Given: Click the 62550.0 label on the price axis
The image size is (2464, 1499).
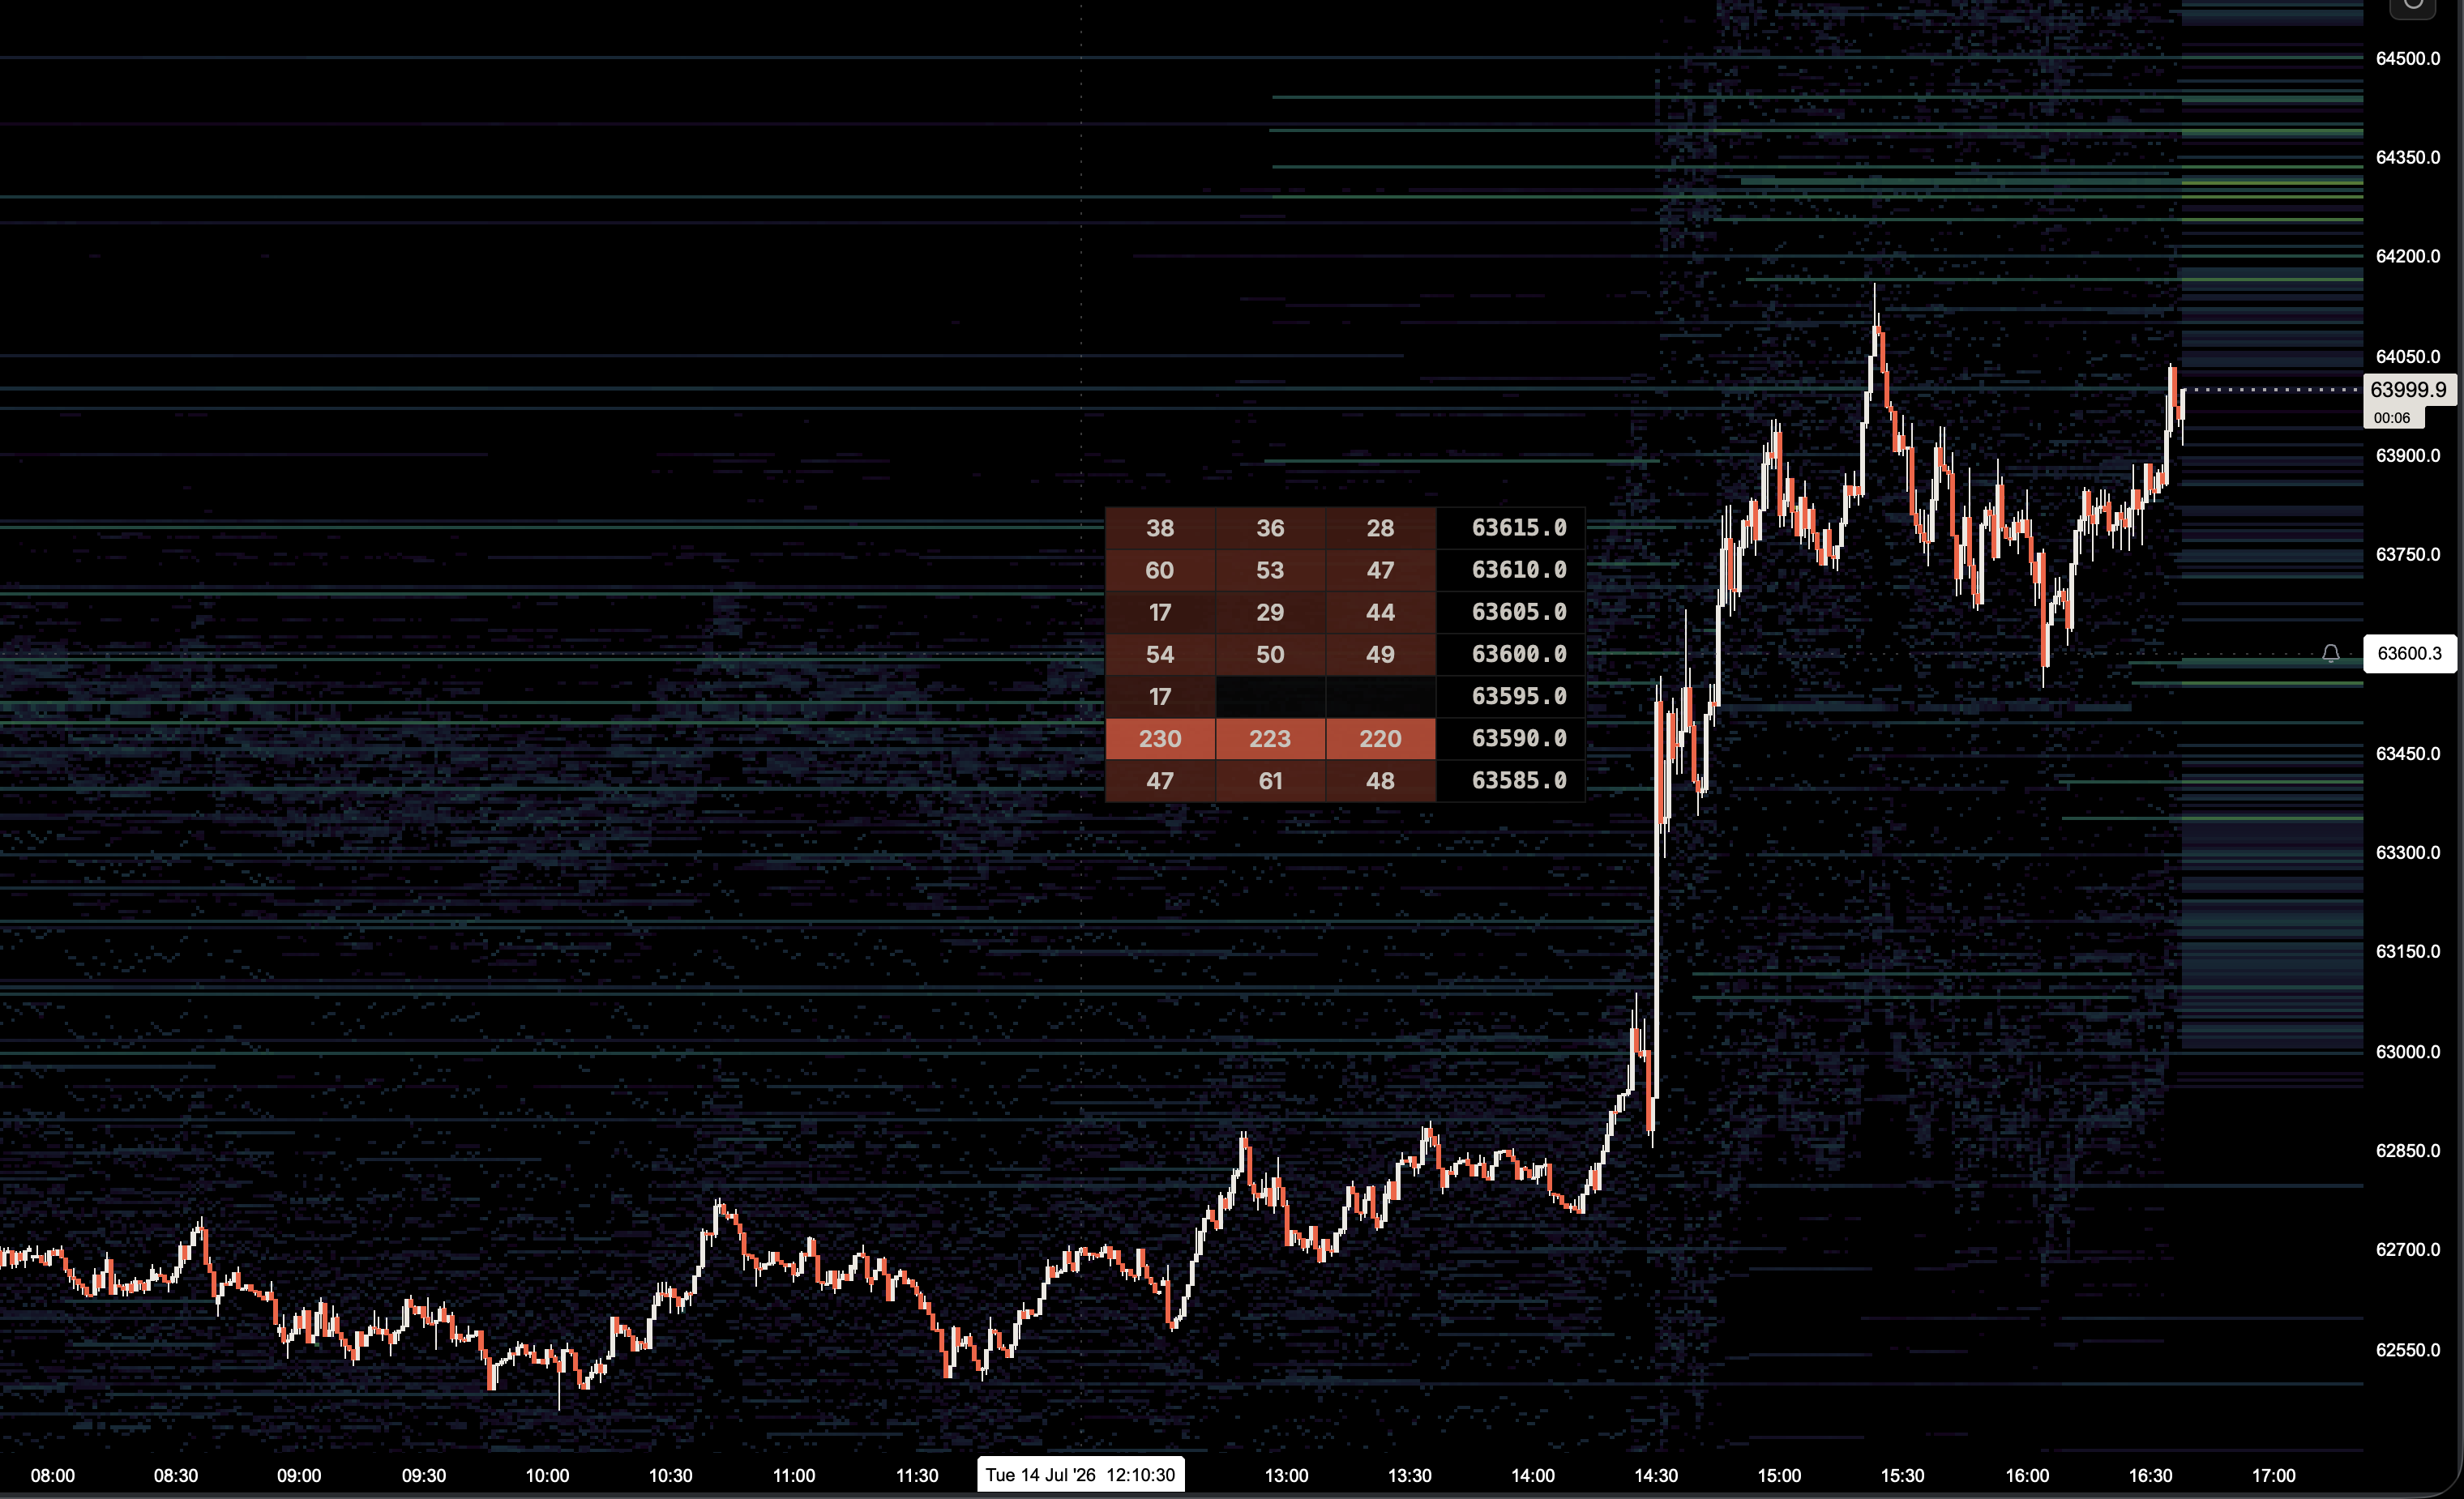Looking at the screenshot, I should coord(2408,1350).
